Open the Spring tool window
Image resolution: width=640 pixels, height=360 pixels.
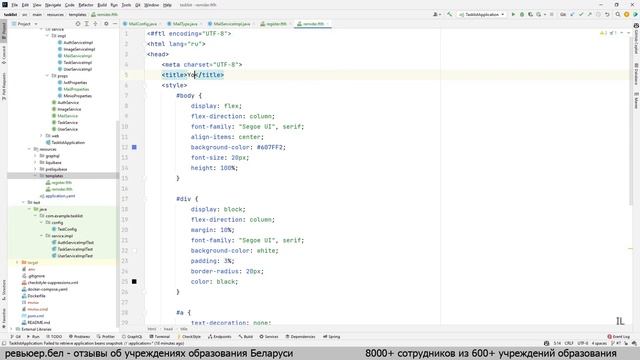click(331, 337)
